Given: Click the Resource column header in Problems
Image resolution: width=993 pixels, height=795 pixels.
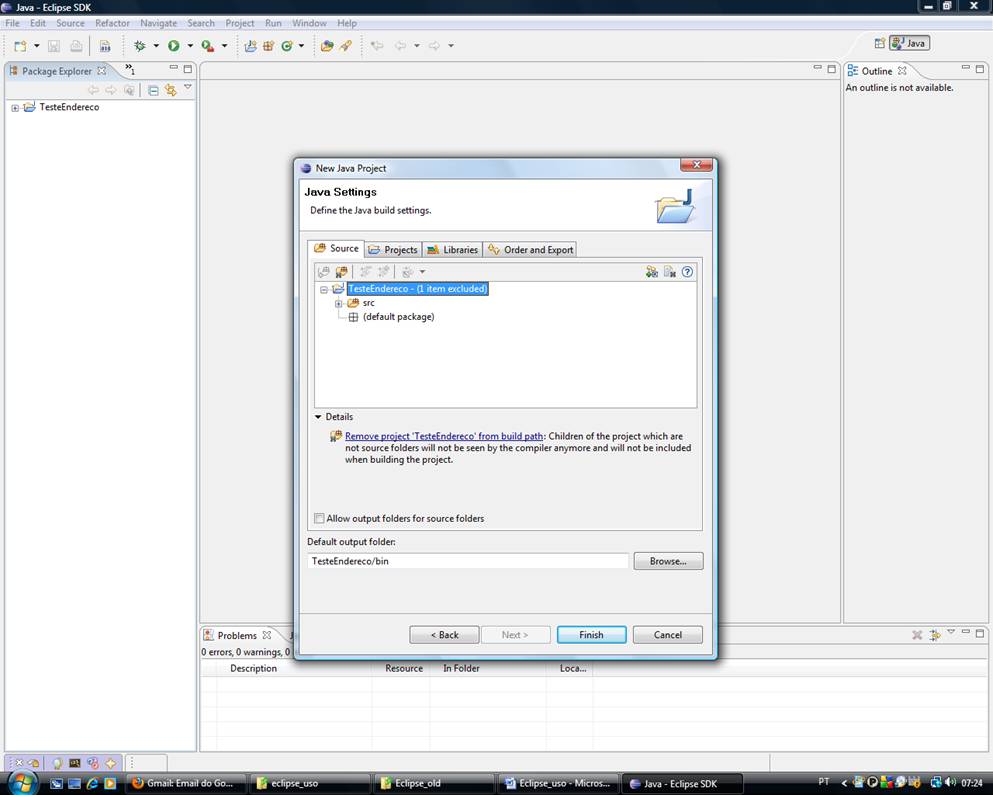Looking at the screenshot, I should click(x=404, y=668).
